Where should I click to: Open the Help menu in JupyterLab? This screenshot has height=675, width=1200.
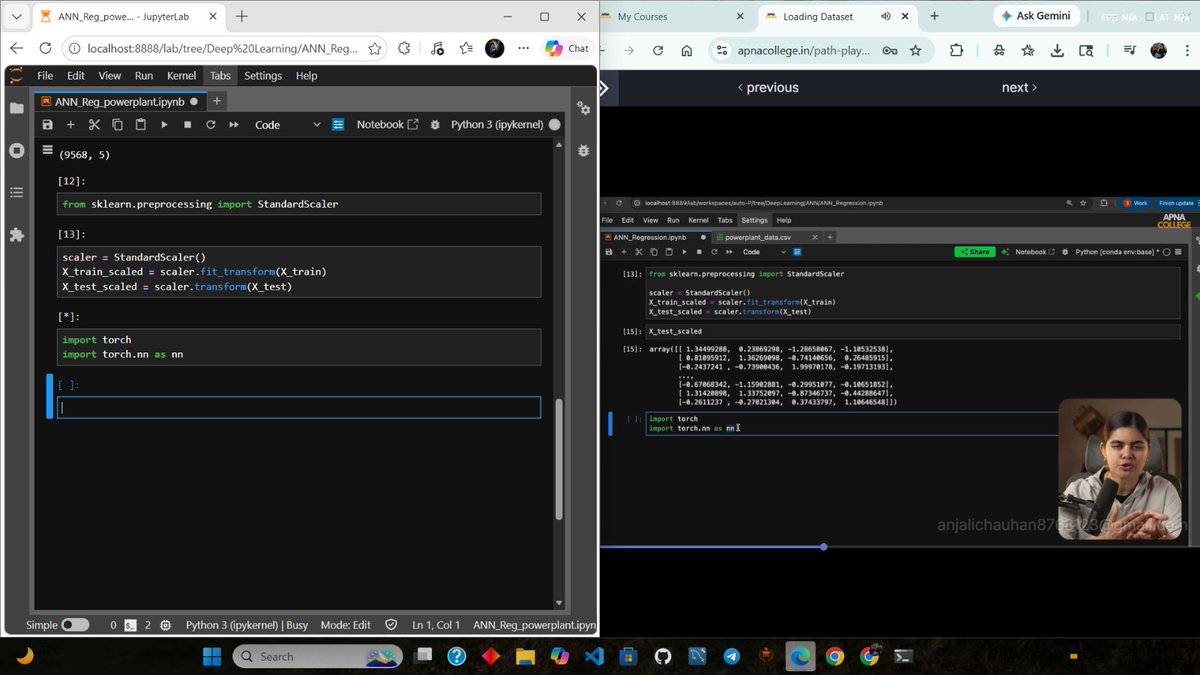[306, 76]
